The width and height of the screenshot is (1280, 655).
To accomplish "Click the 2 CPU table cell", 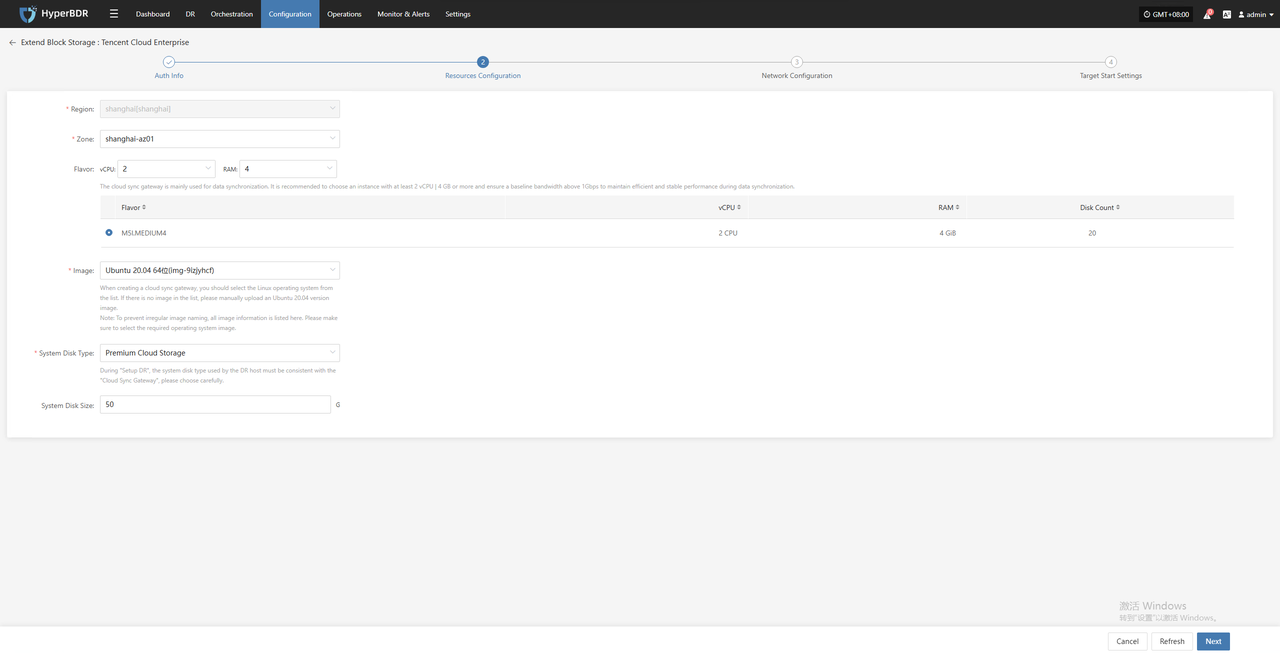I will point(728,233).
